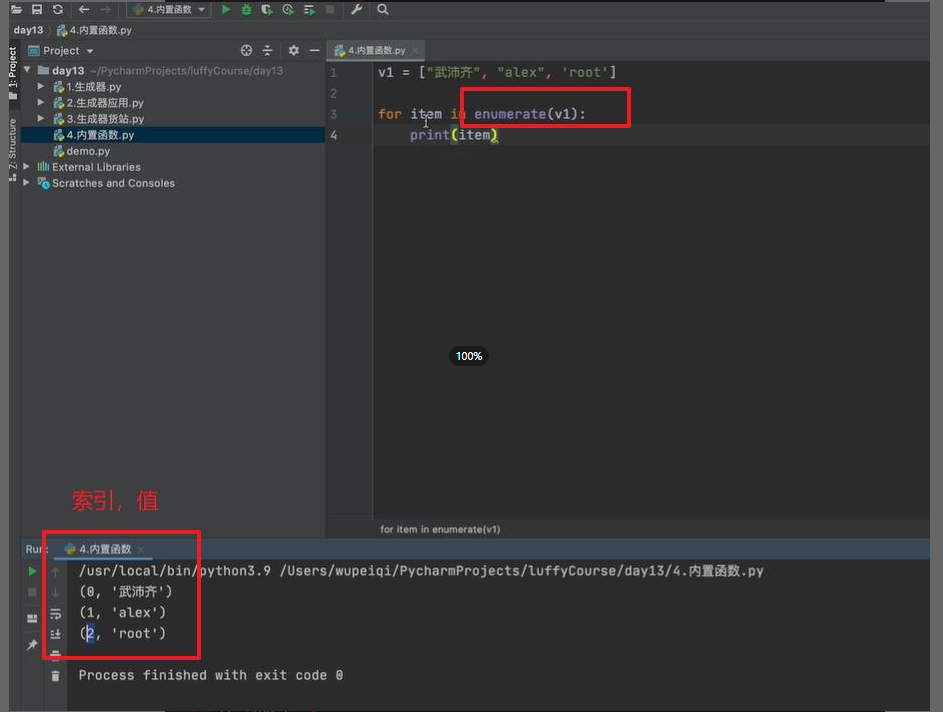Image resolution: width=943 pixels, height=712 pixels.
Task: Click 4.内置函数.py in the breadcrumb bar
Action: pos(94,30)
